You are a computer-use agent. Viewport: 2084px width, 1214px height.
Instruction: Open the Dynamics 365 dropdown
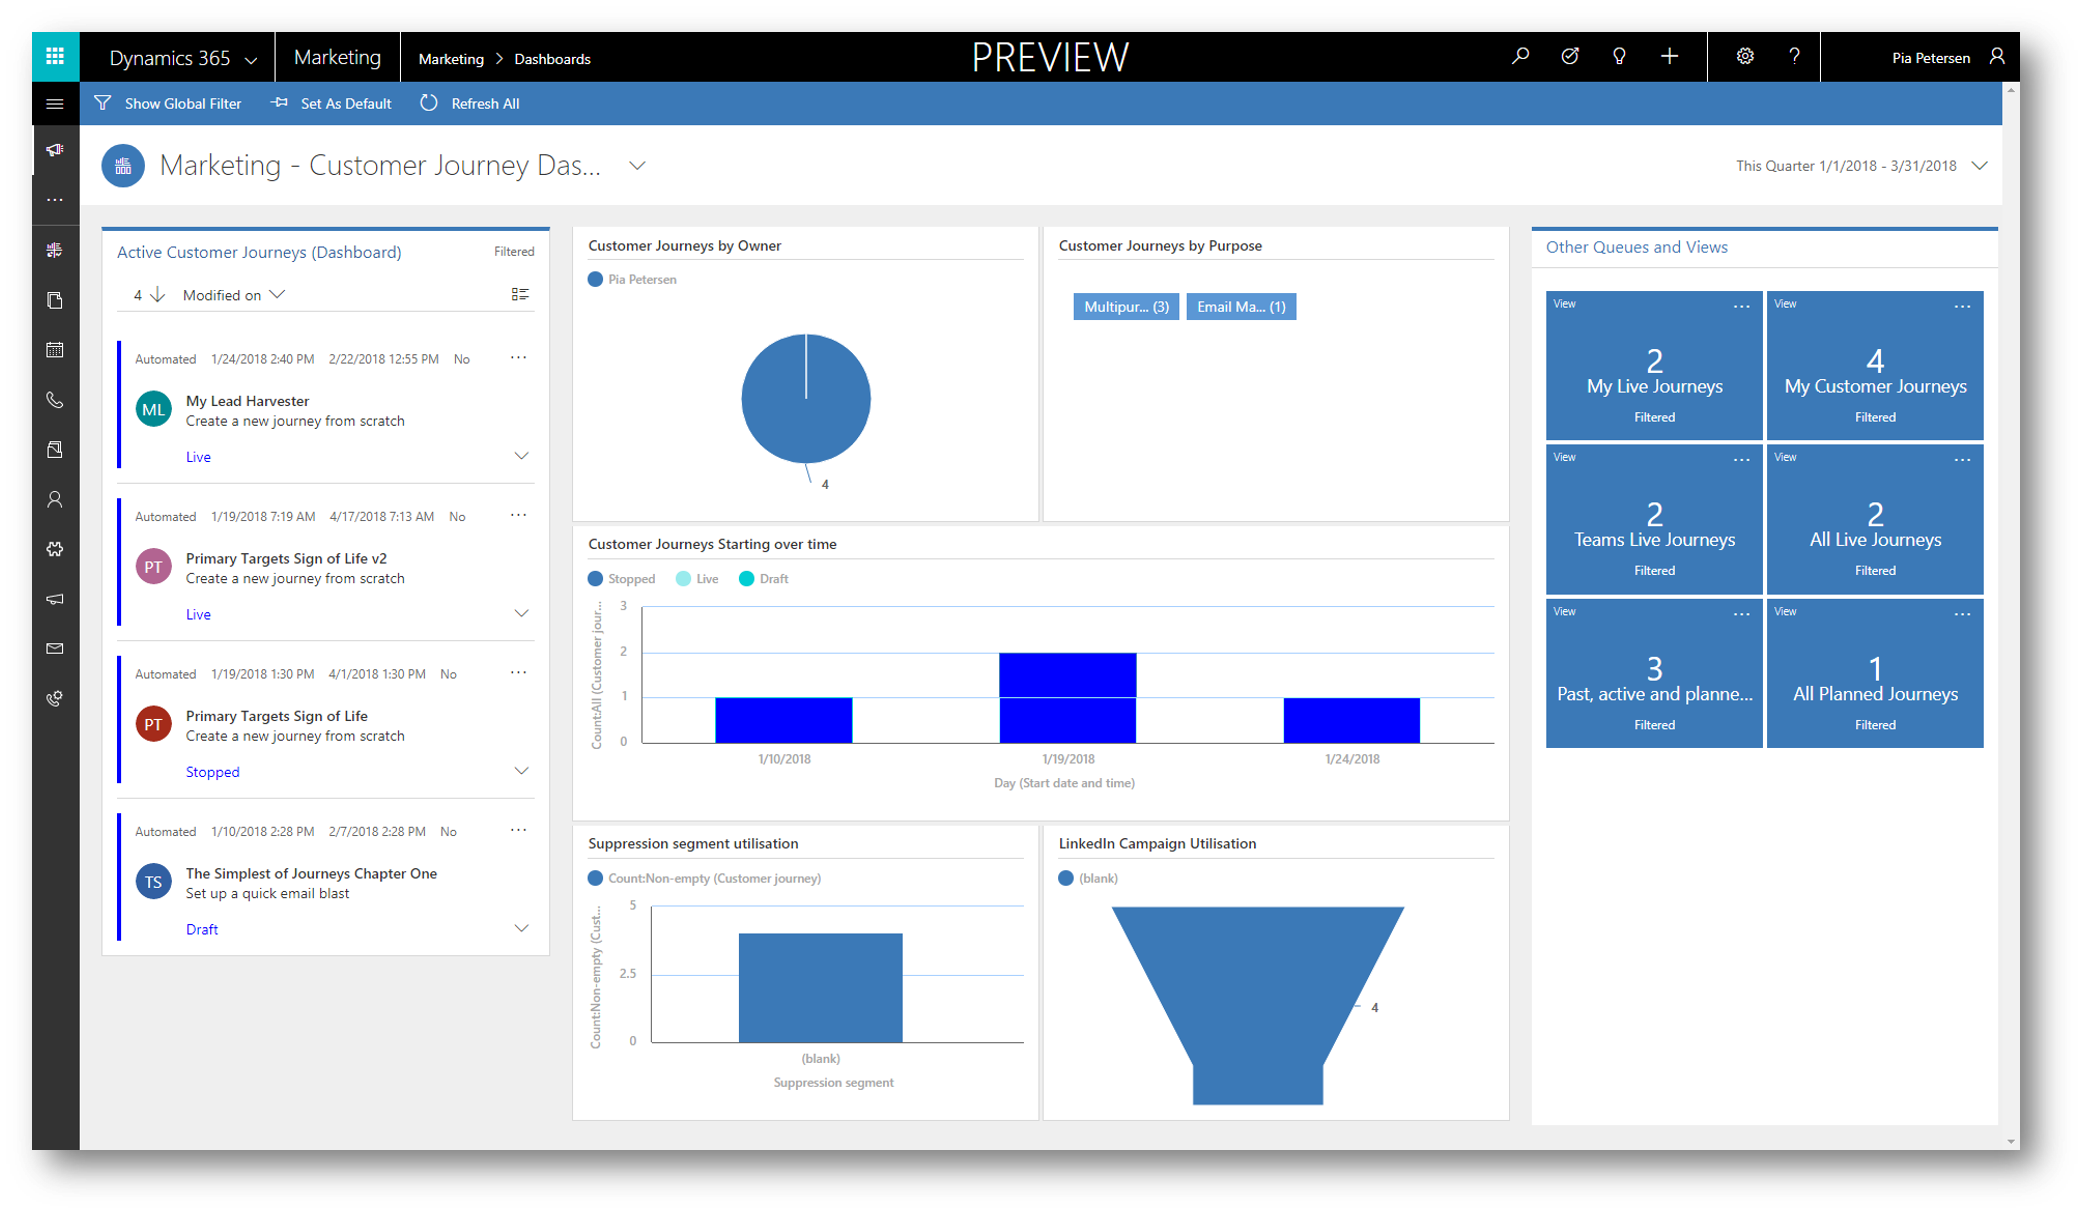click(182, 58)
